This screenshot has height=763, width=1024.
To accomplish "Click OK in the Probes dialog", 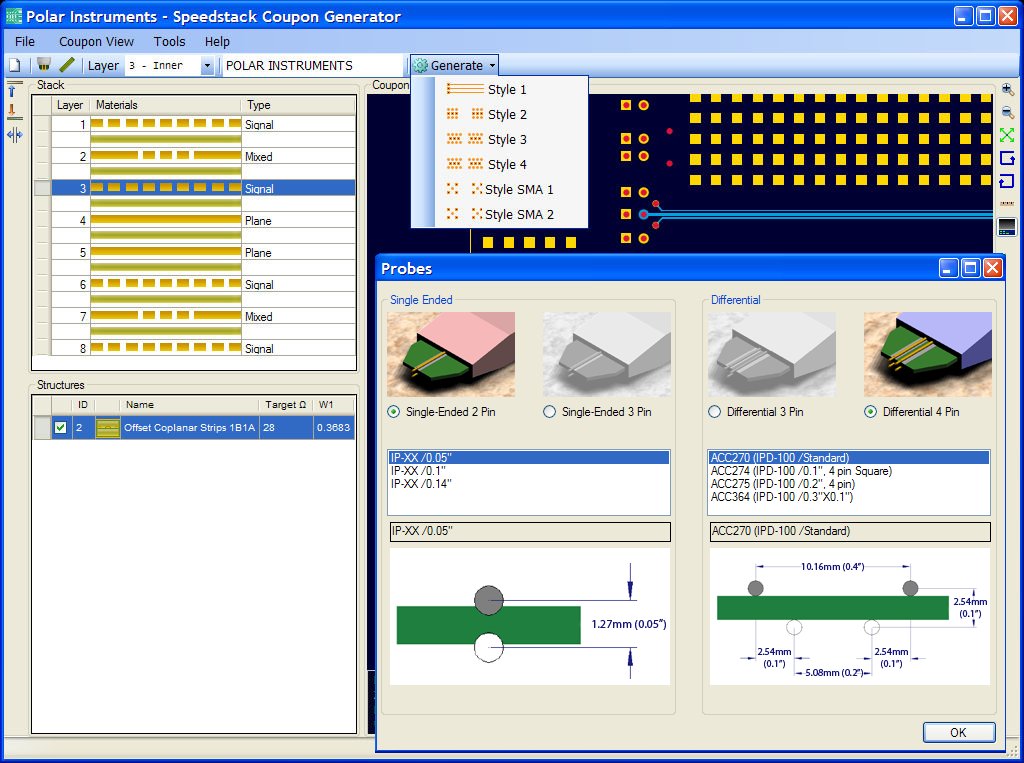I will coord(959,732).
